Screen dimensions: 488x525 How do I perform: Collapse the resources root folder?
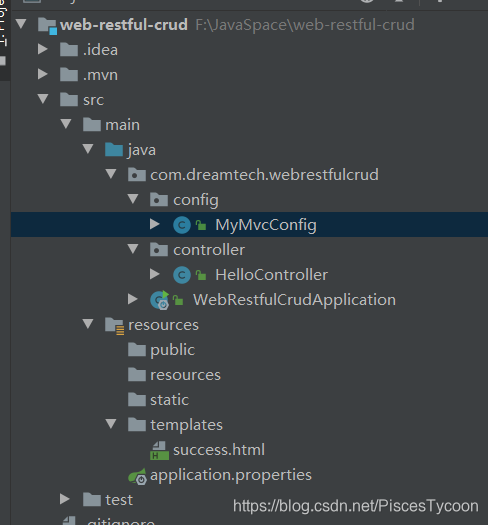(x=88, y=324)
